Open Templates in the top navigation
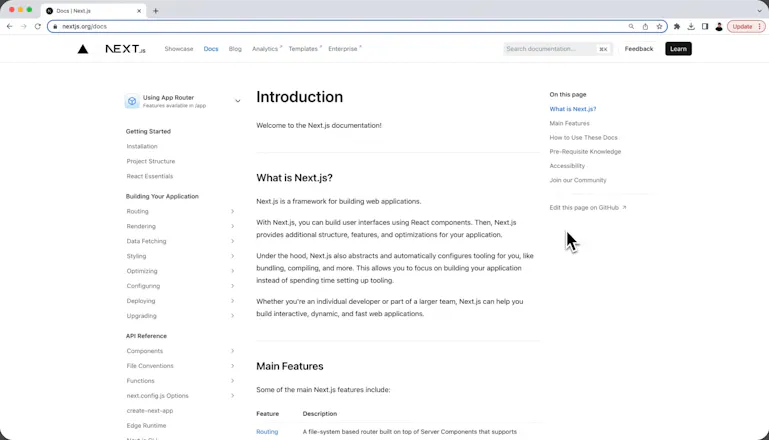 point(305,49)
